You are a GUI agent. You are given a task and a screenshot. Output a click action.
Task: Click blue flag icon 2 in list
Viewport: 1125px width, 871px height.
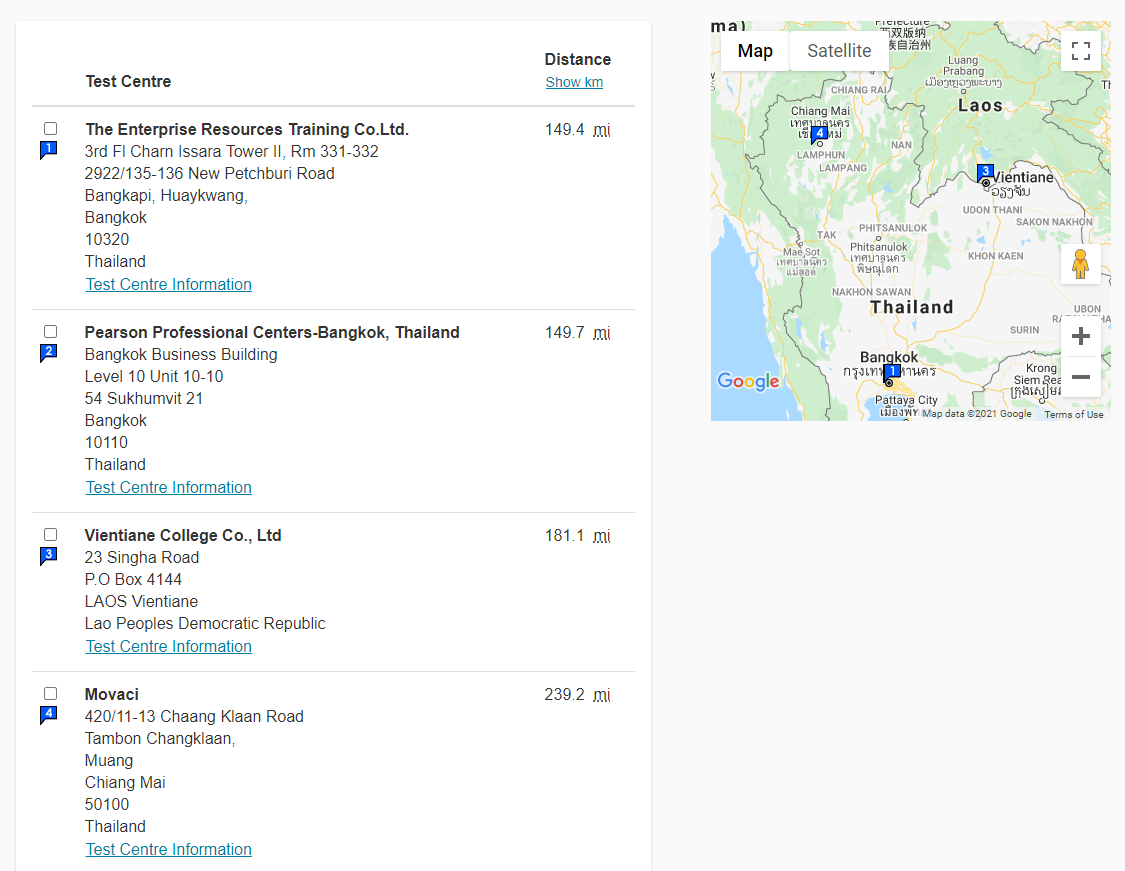pos(48,352)
